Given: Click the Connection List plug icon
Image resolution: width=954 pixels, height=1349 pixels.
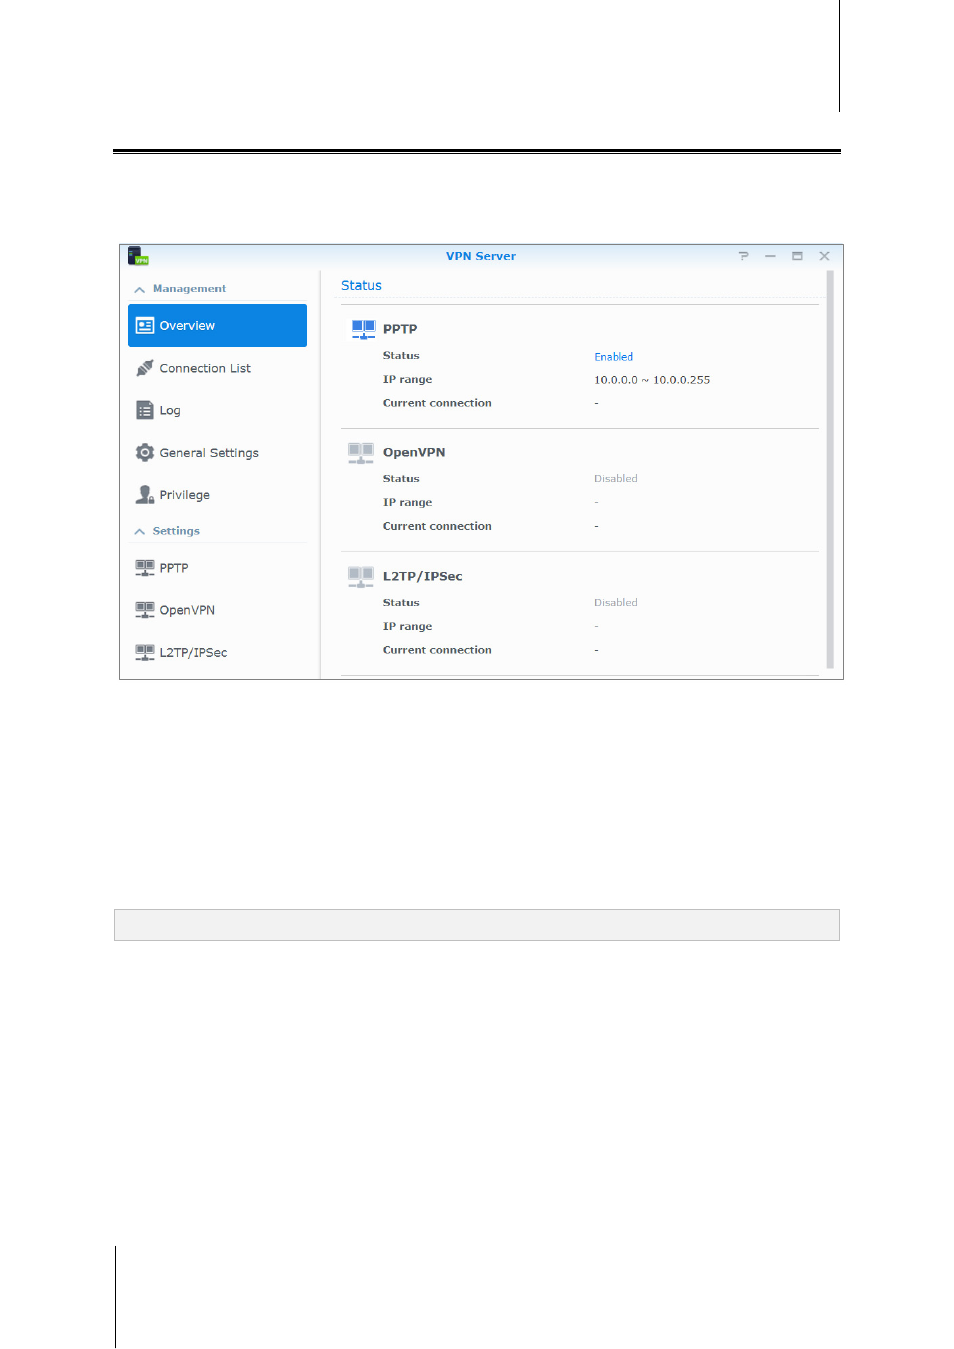Looking at the screenshot, I should (145, 368).
